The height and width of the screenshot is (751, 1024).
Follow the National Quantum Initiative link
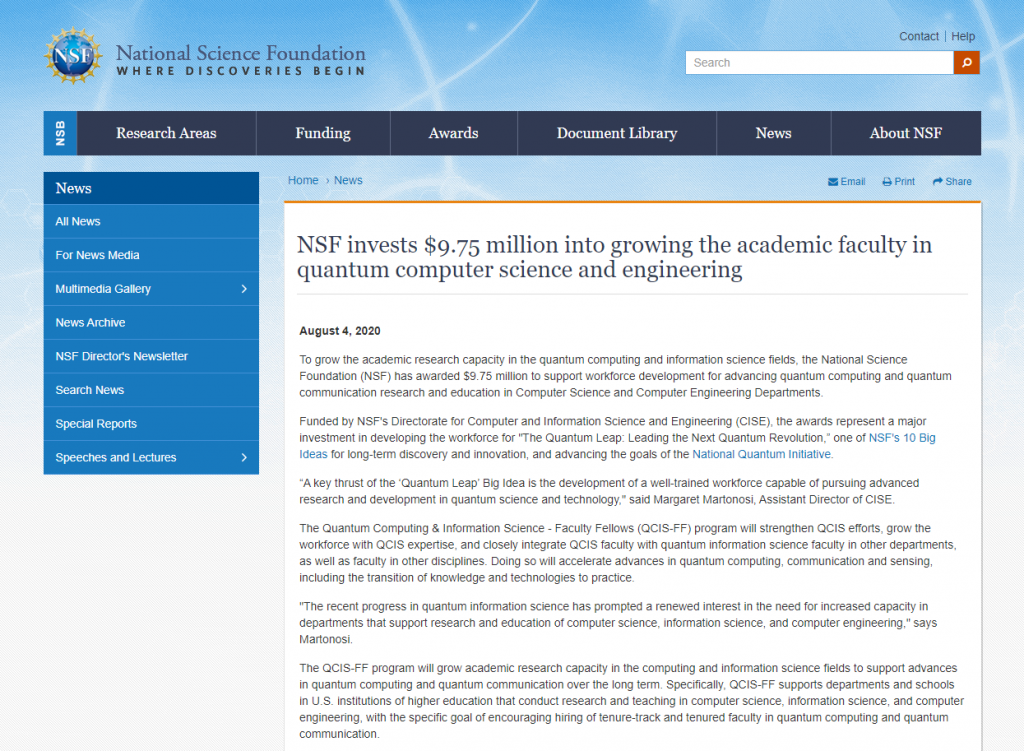tap(761, 455)
